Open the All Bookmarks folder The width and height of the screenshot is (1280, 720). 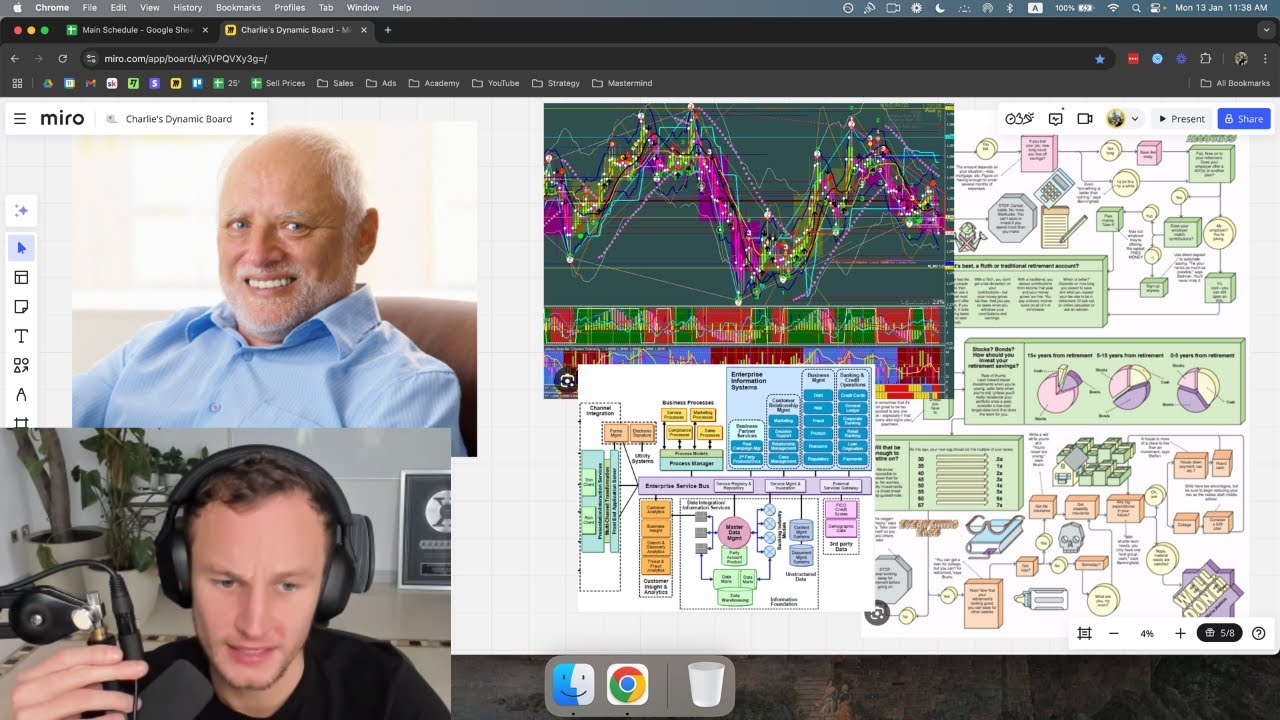[x=1233, y=83]
